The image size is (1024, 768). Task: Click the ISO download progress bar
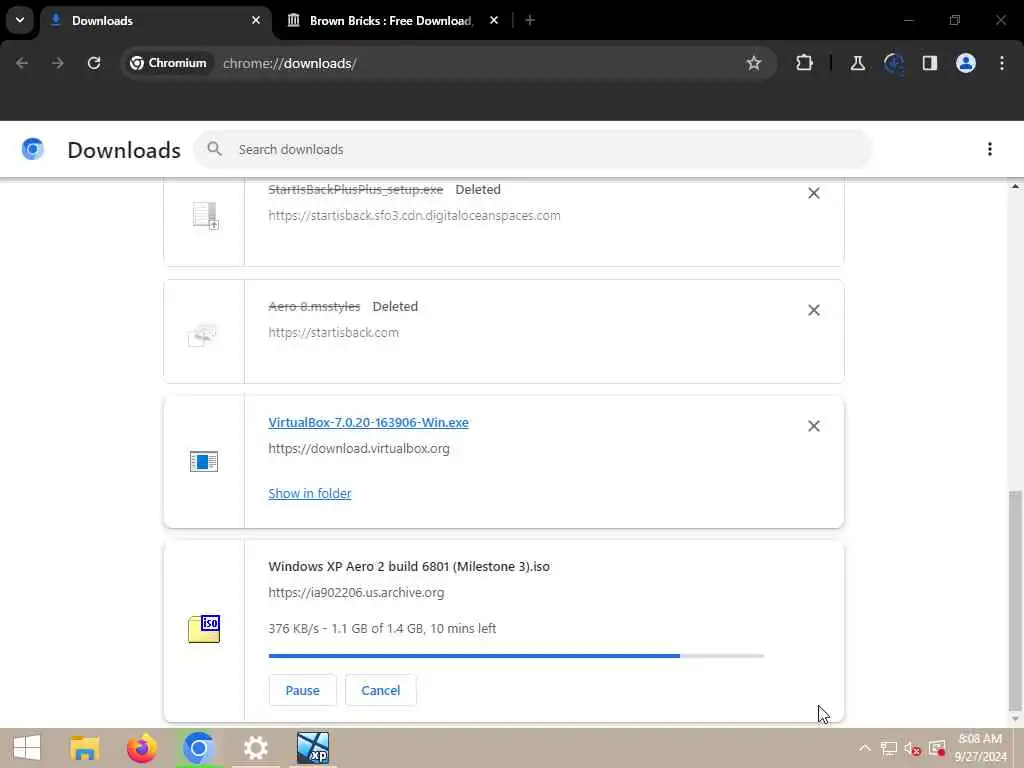[x=516, y=656]
